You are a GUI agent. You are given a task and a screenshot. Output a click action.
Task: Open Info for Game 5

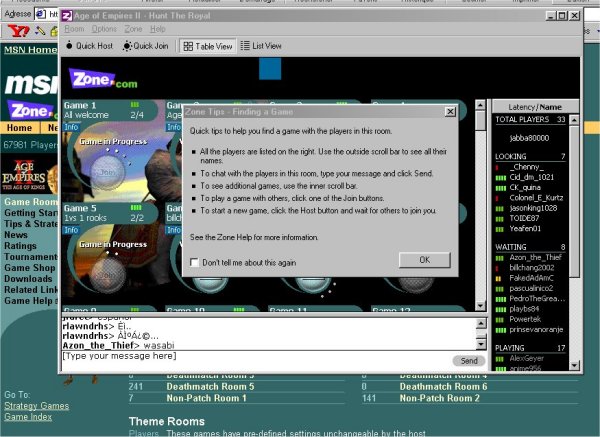tap(71, 230)
